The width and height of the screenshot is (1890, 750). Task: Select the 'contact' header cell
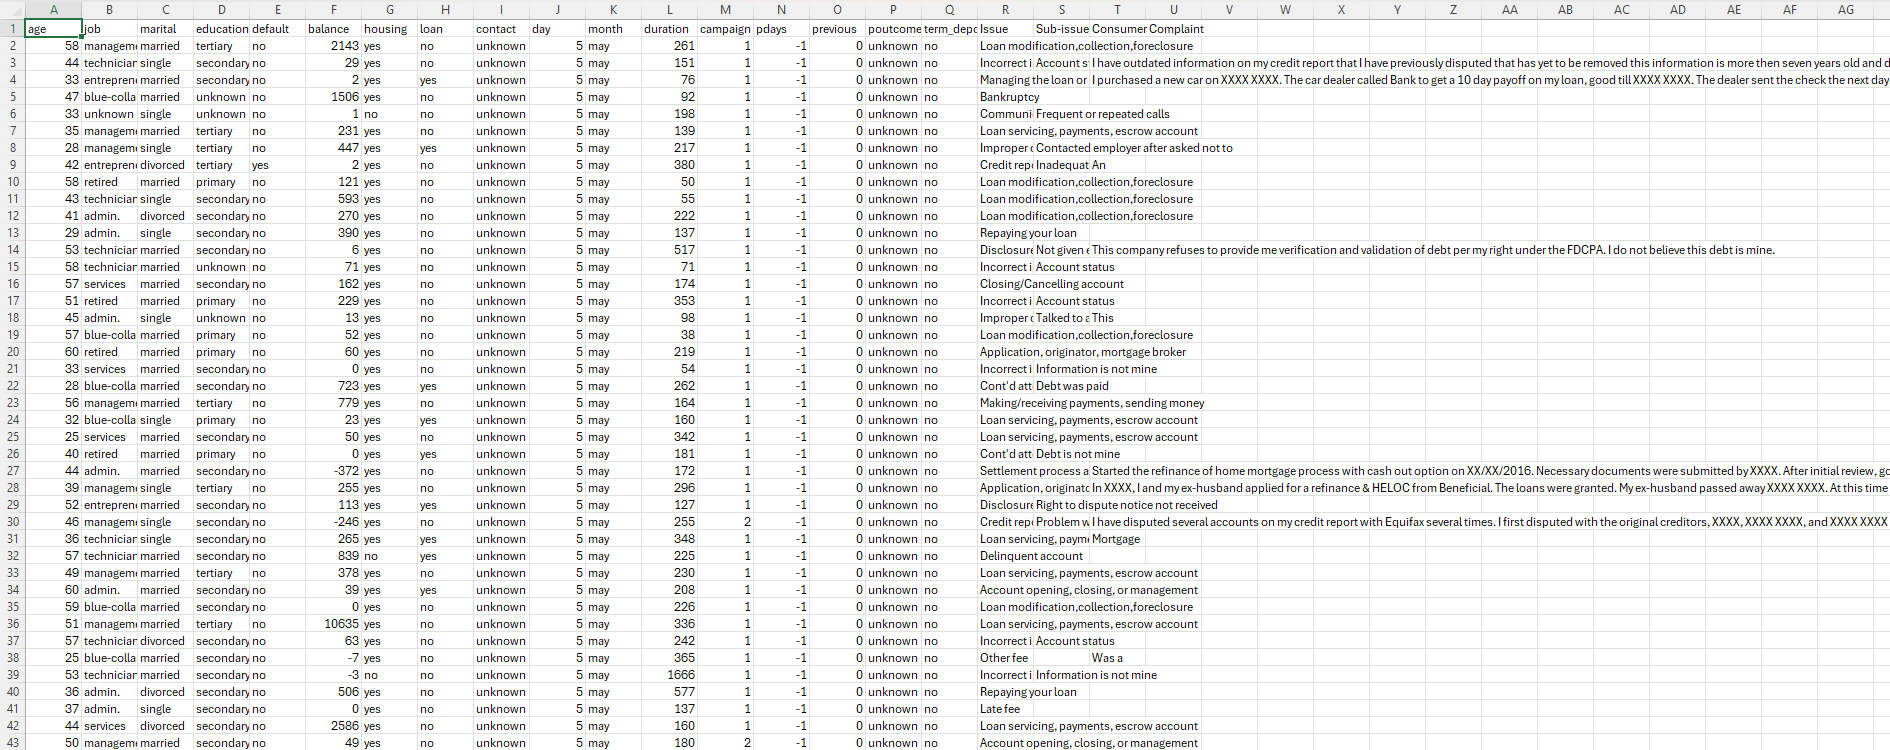[501, 29]
